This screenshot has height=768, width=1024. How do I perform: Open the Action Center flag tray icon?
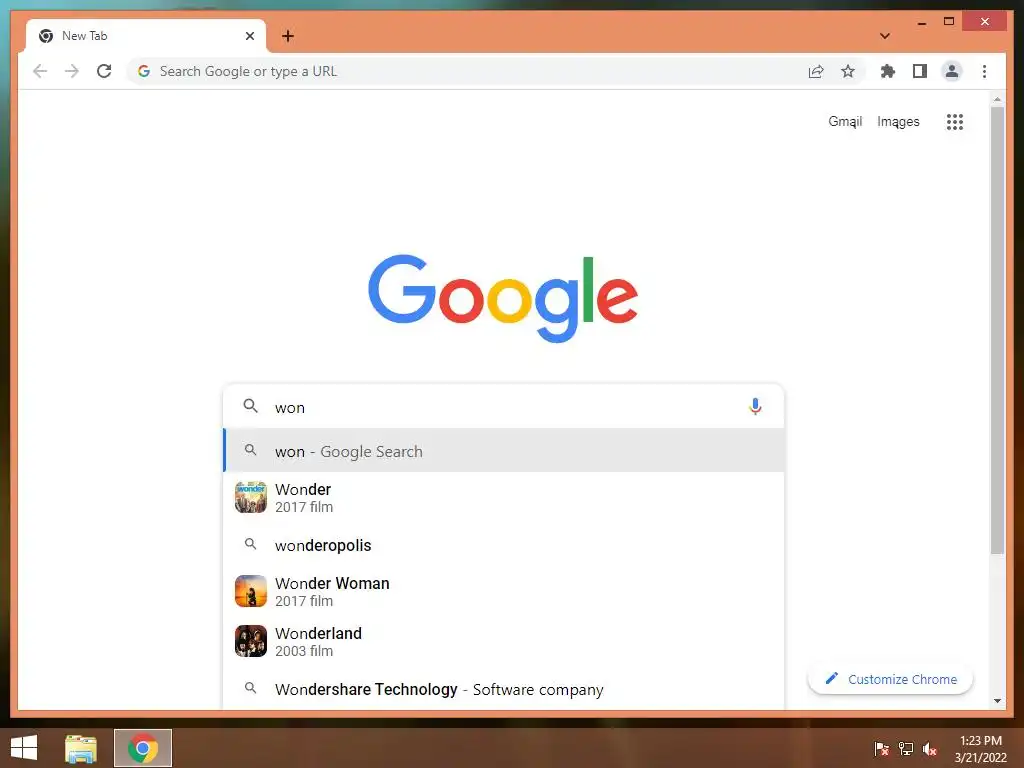pyautogui.click(x=881, y=749)
